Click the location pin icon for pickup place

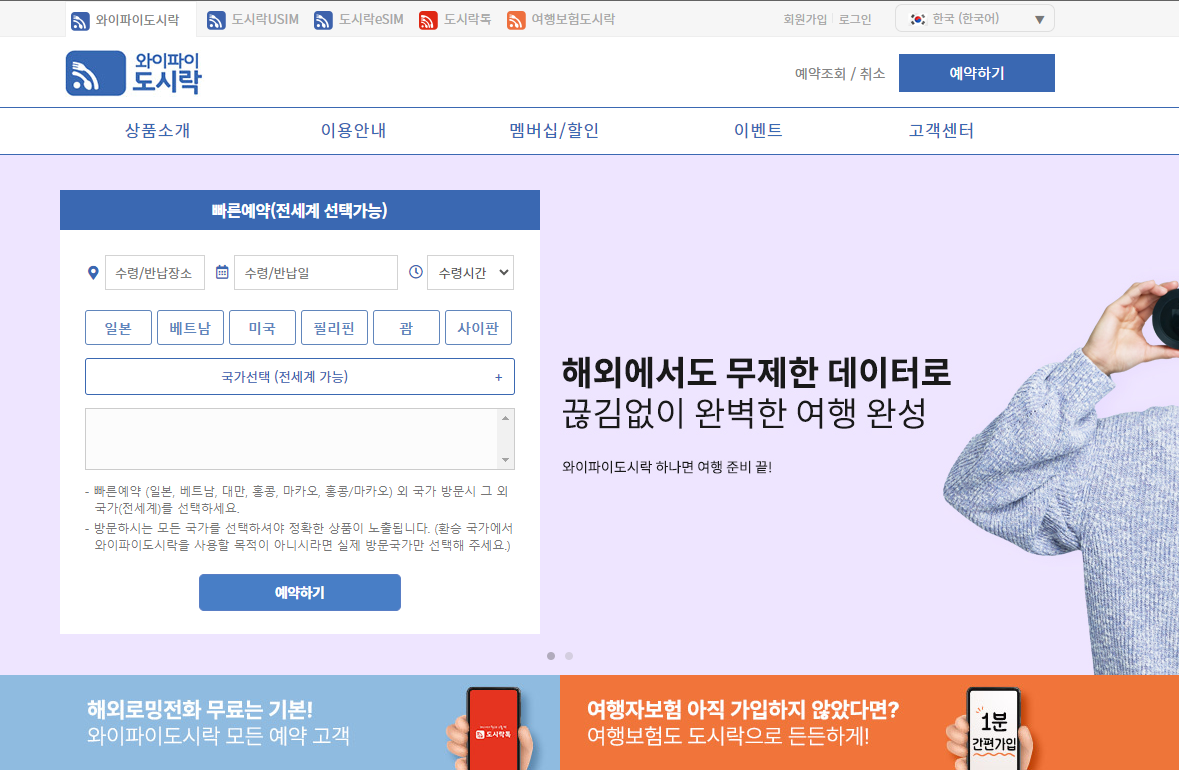93,271
